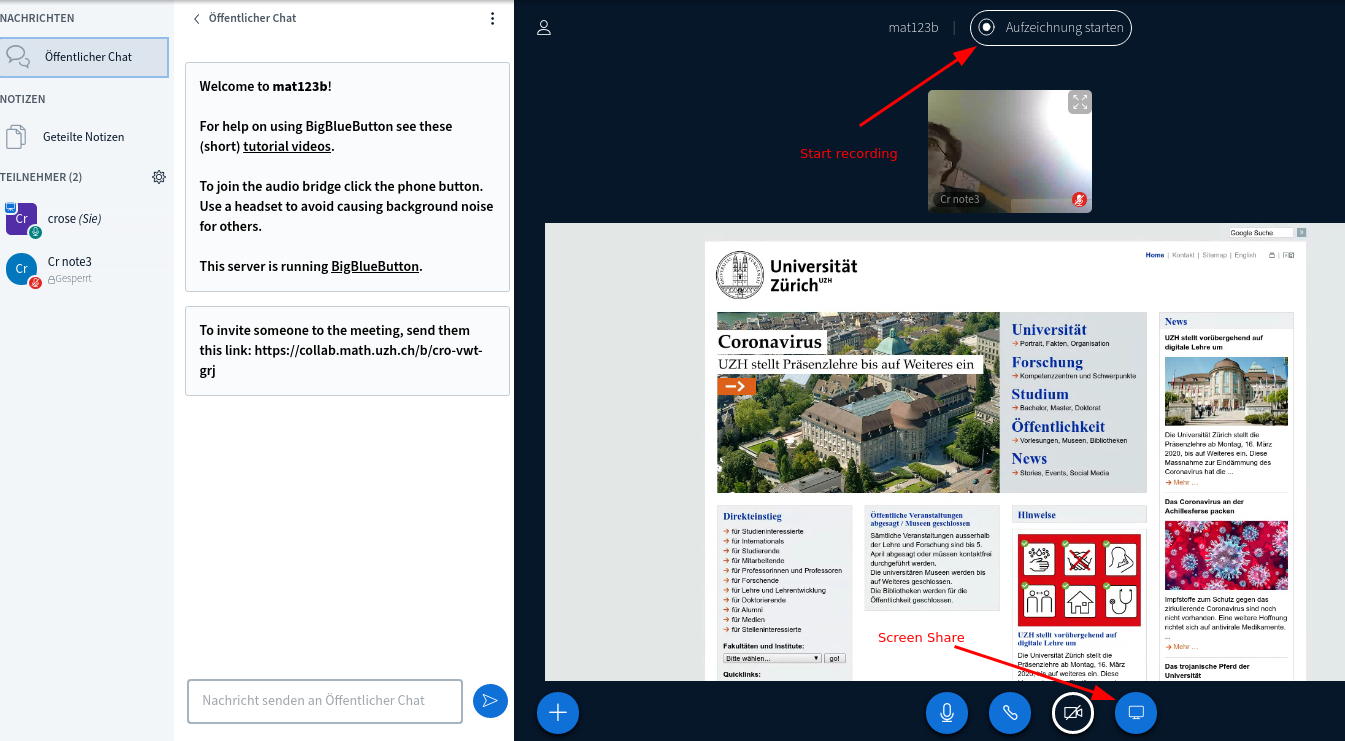Click the go button beside Bitte wählen
Image resolution: width=1345 pixels, height=741 pixels.
click(x=835, y=658)
